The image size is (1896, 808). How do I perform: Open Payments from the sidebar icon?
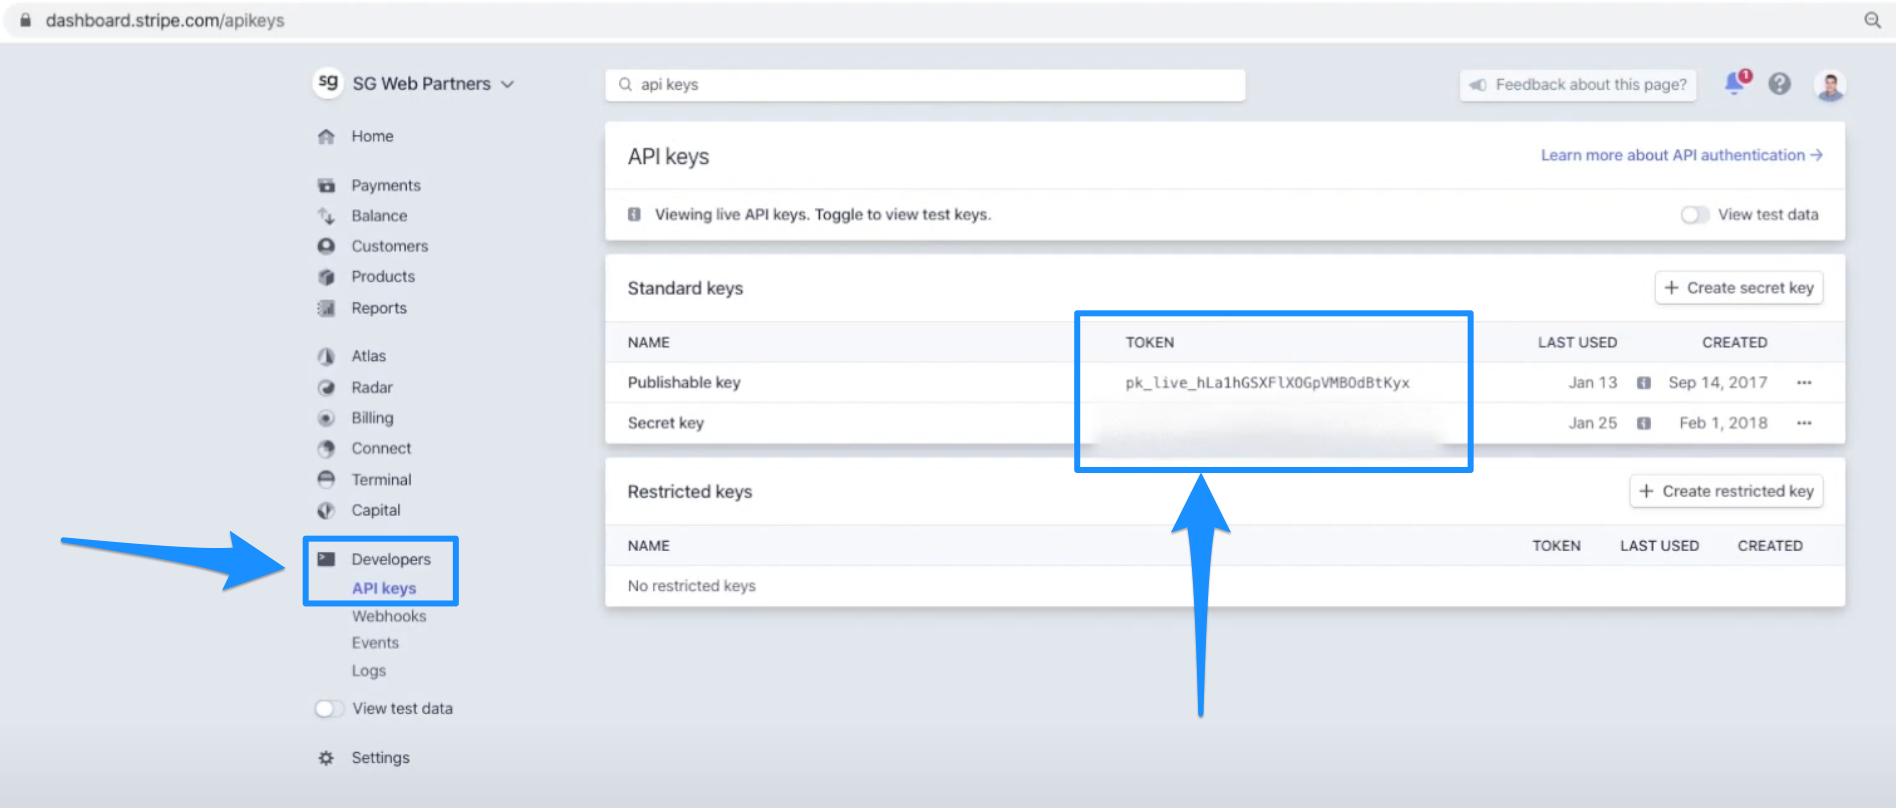(x=326, y=185)
